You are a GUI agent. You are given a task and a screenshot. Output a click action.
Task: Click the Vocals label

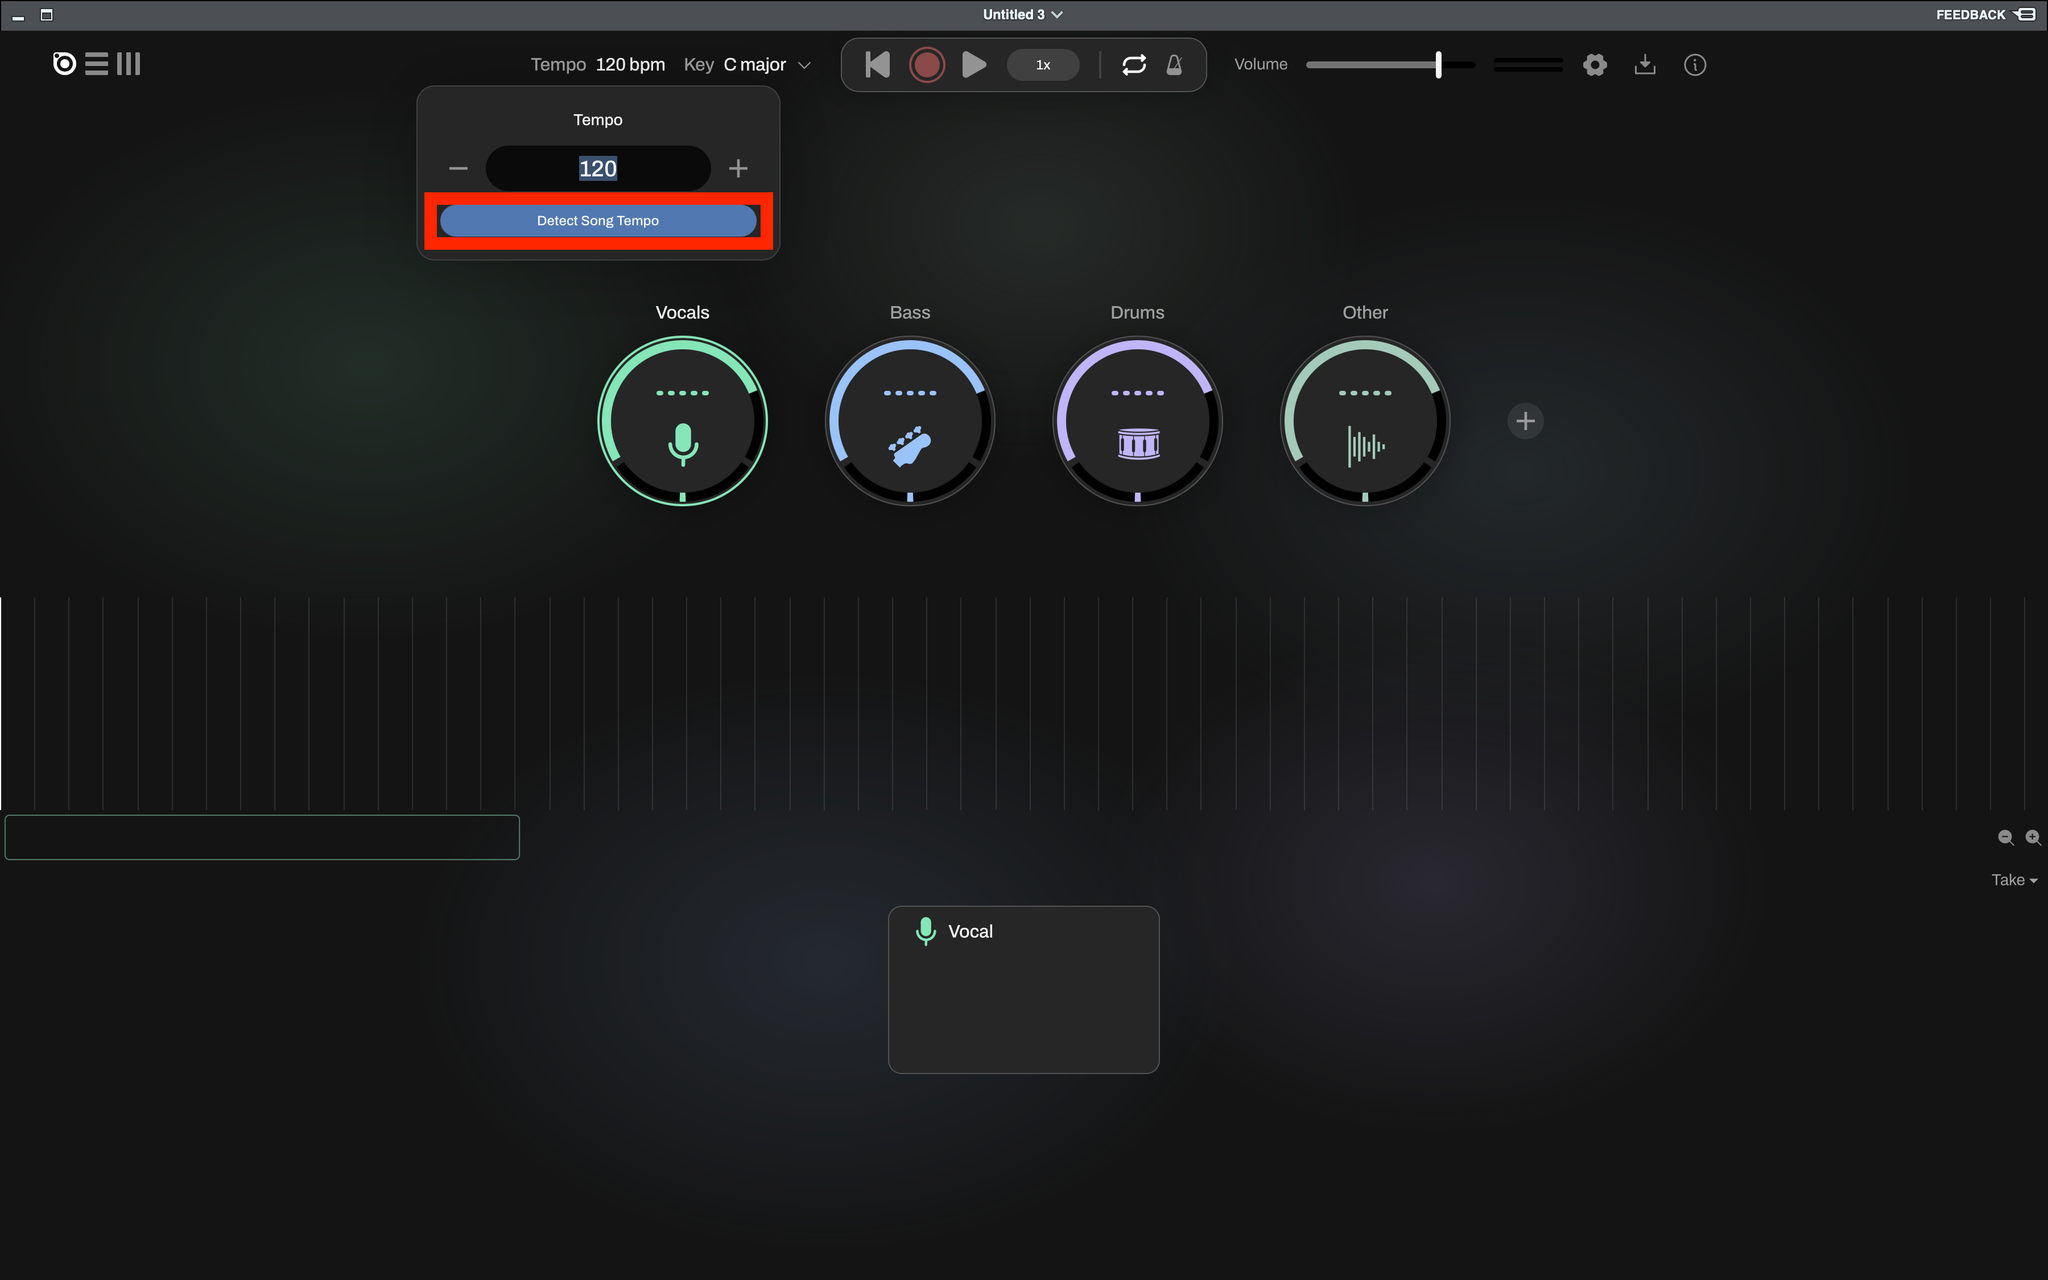[x=683, y=312]
